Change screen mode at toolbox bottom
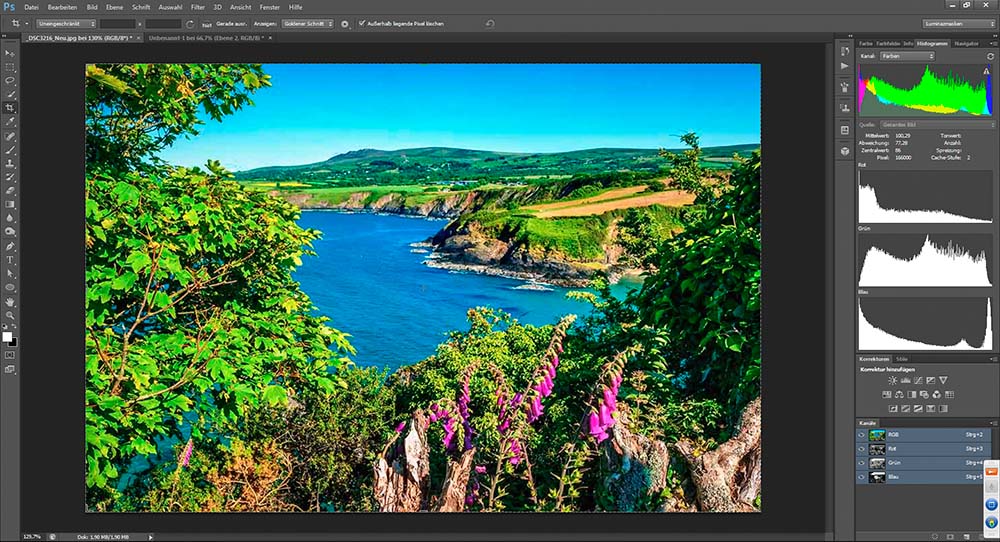1000x542 pixels. pos(10,369)
